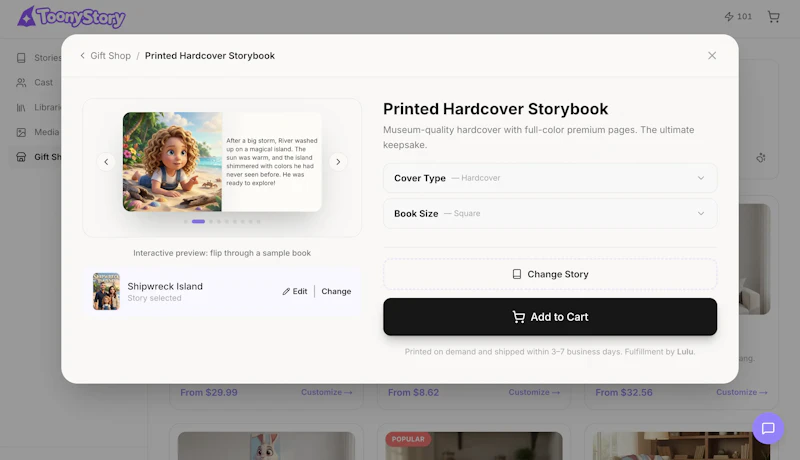Viewport: 800px width, 460px height.
Task: Click the Media sidebar icon
Action: point(21,132)
